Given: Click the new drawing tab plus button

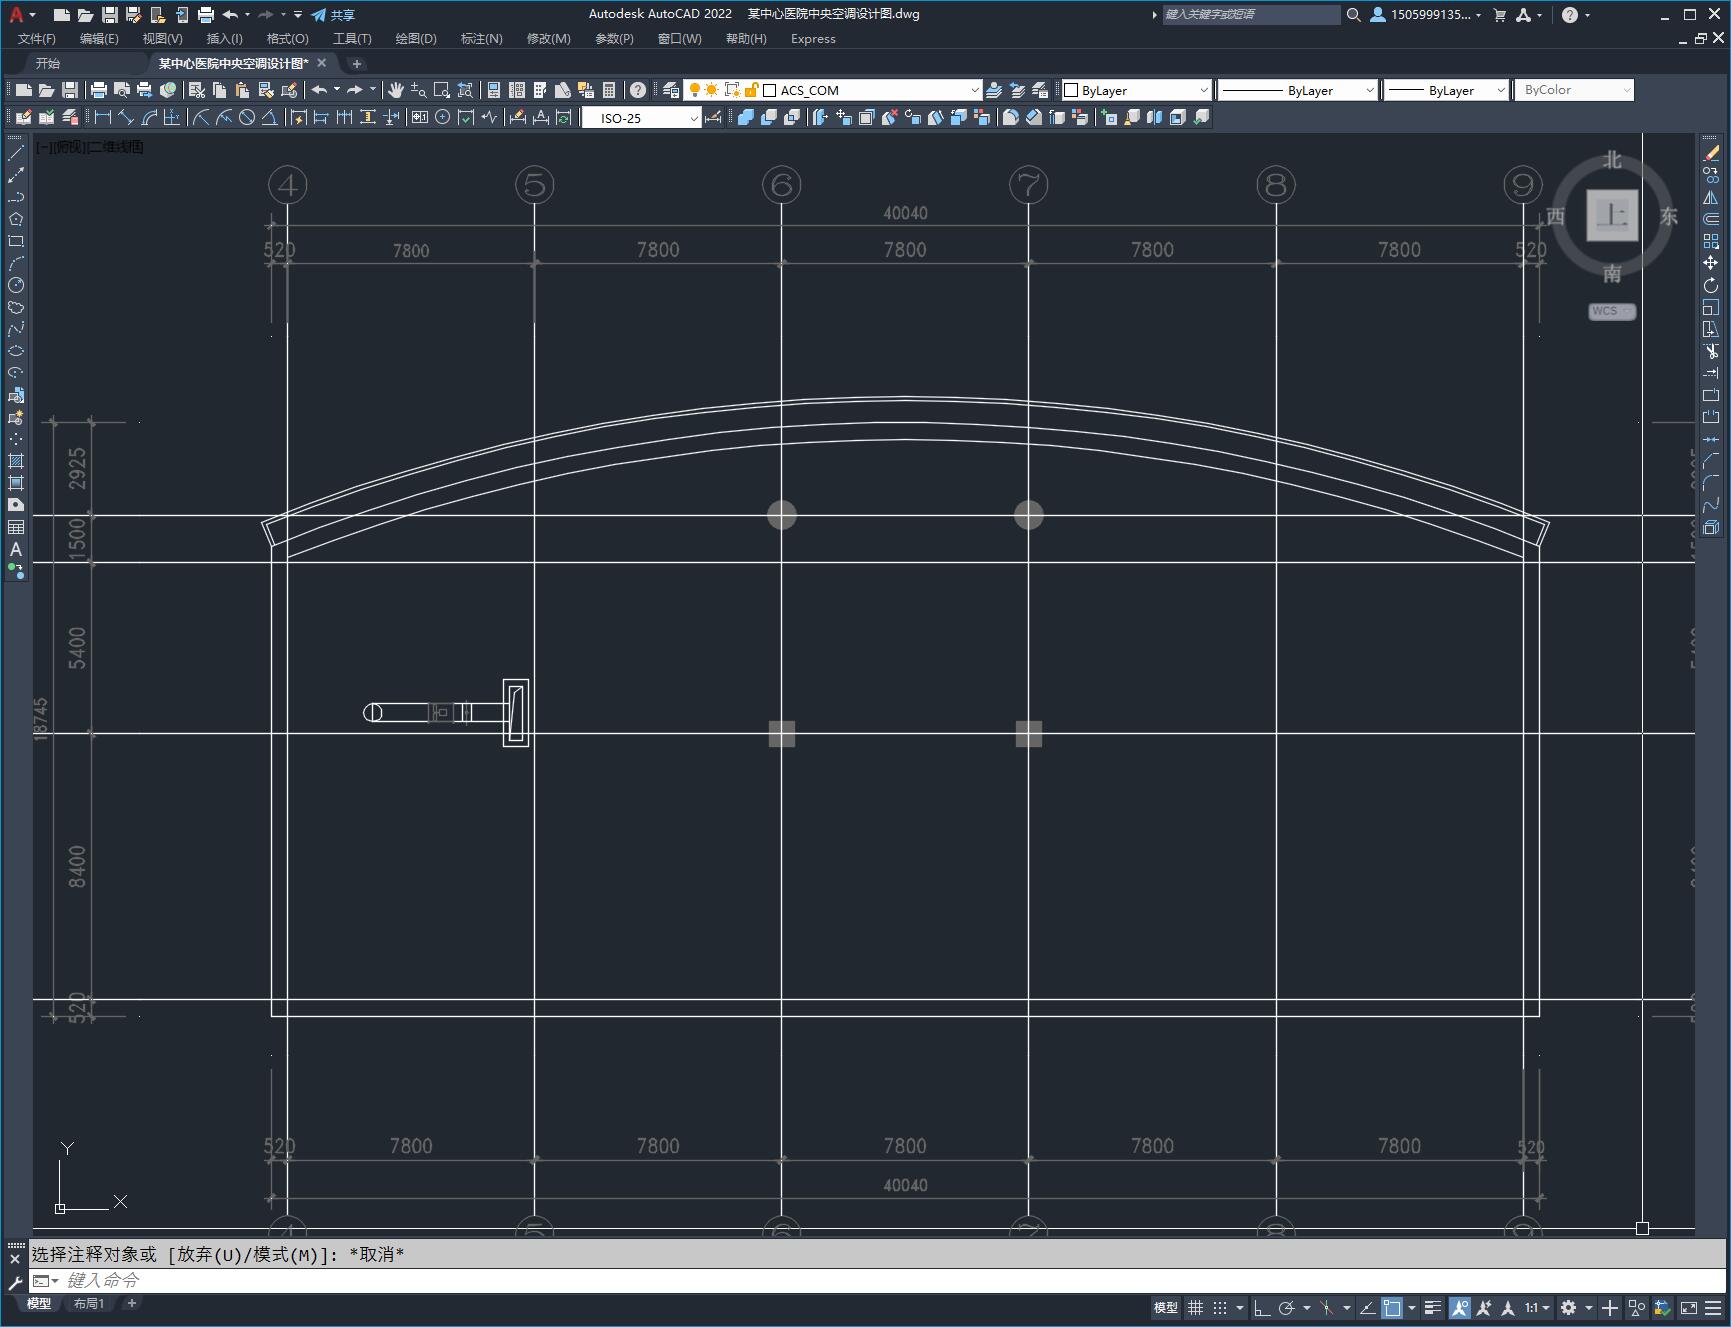Looking at the screenshot, I should point(357,63).
